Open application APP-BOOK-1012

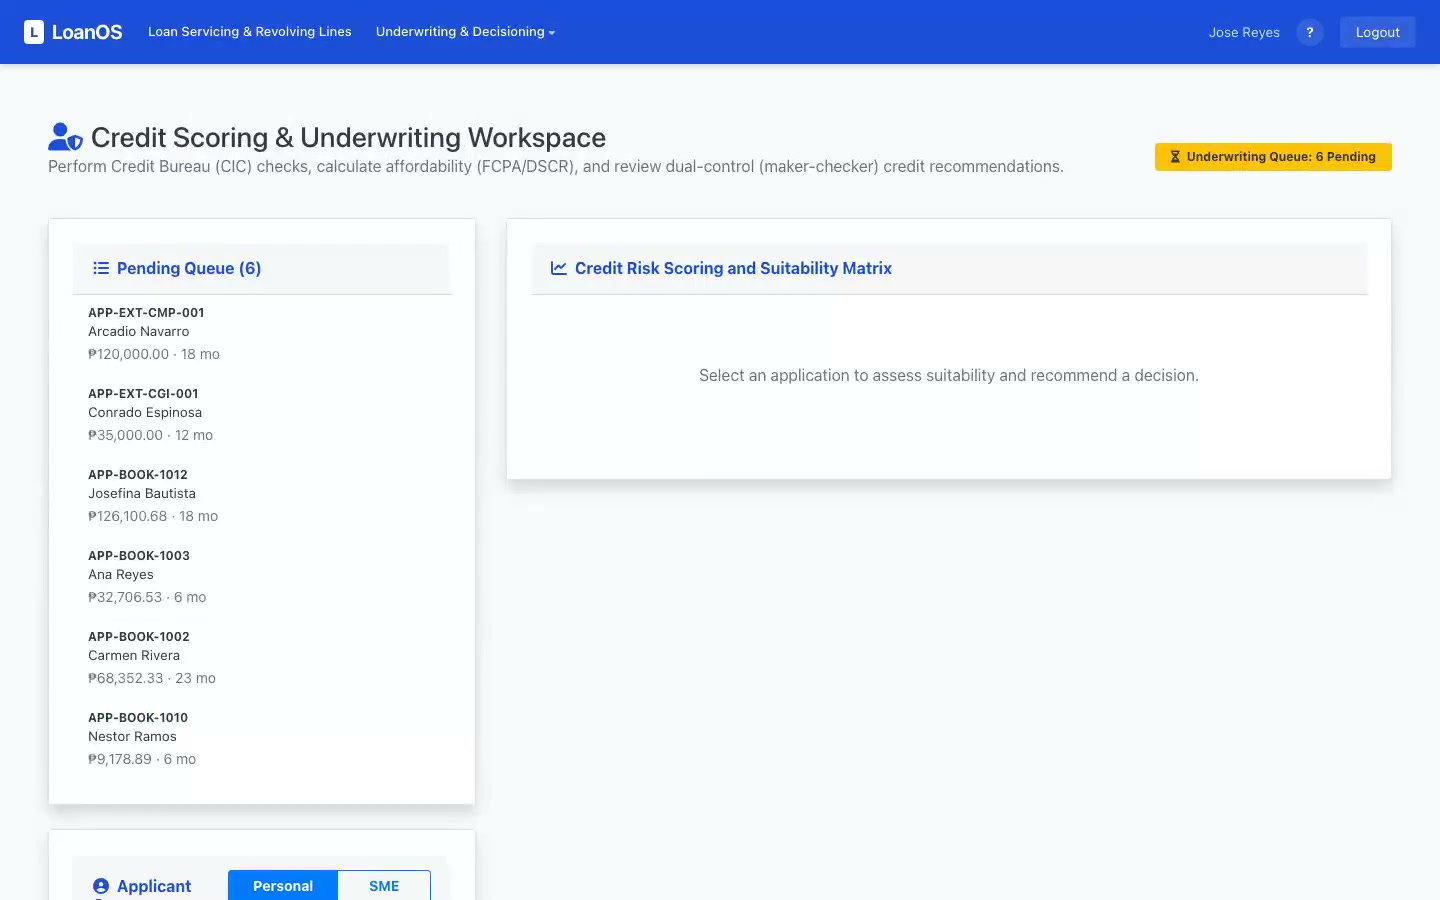pos(138,475)
